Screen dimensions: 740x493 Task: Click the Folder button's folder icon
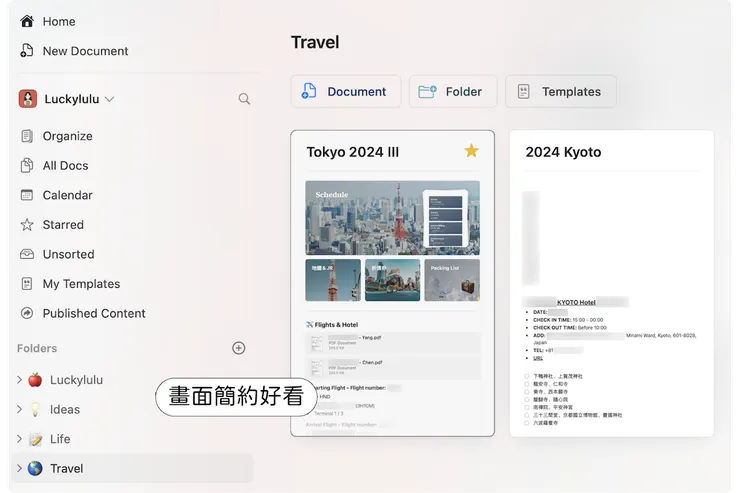click(x=427, y=91)
